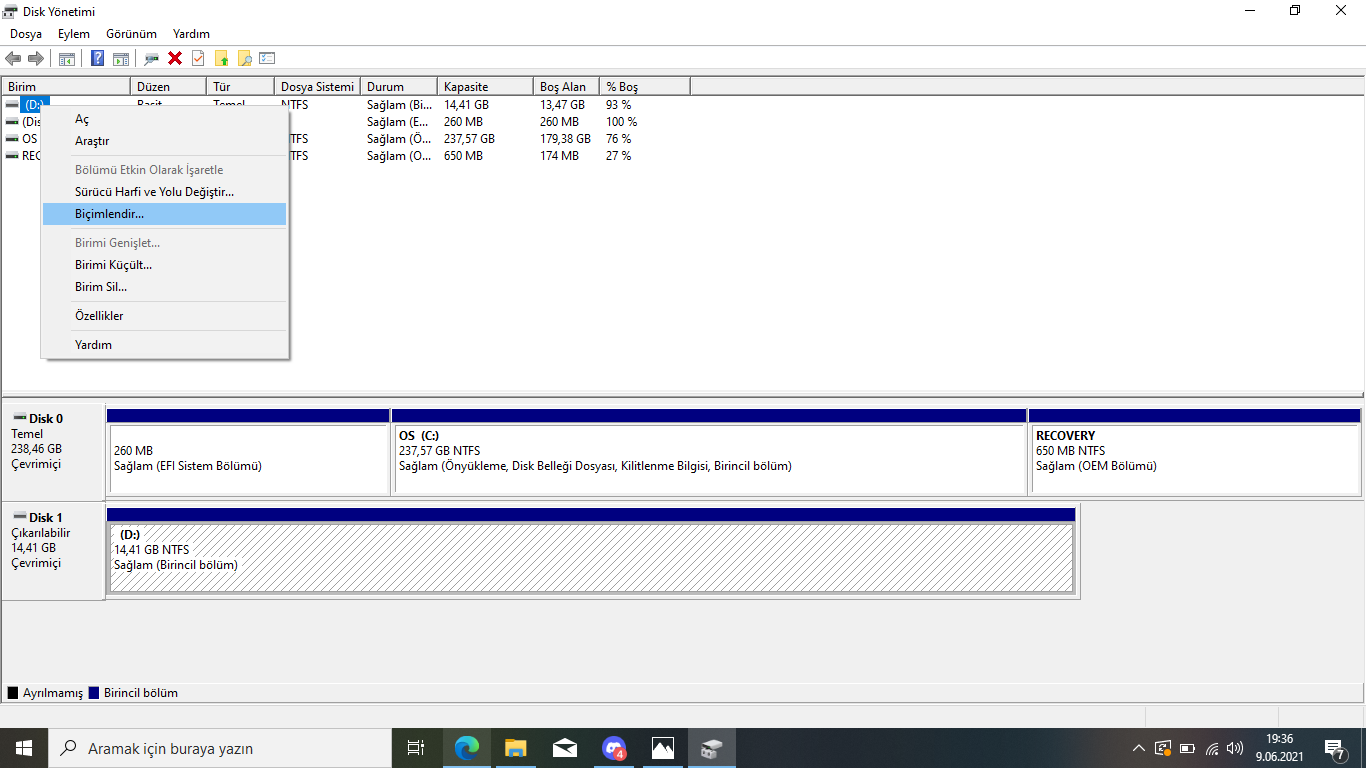Image resolution: width=1366 pixels, height=768 pixels.
Task: Select Biçimlendir from the context menu
Action: point(165,214)
